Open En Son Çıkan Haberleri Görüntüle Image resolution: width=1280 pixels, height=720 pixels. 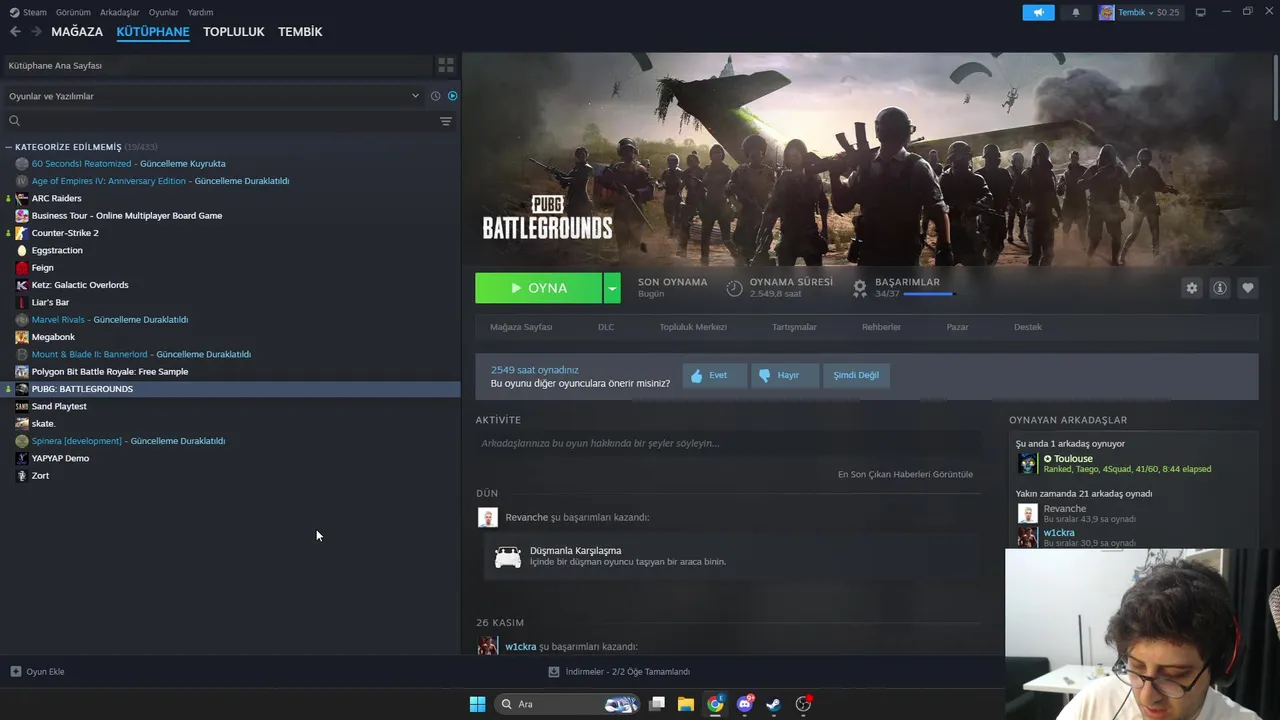click(905, 474)
